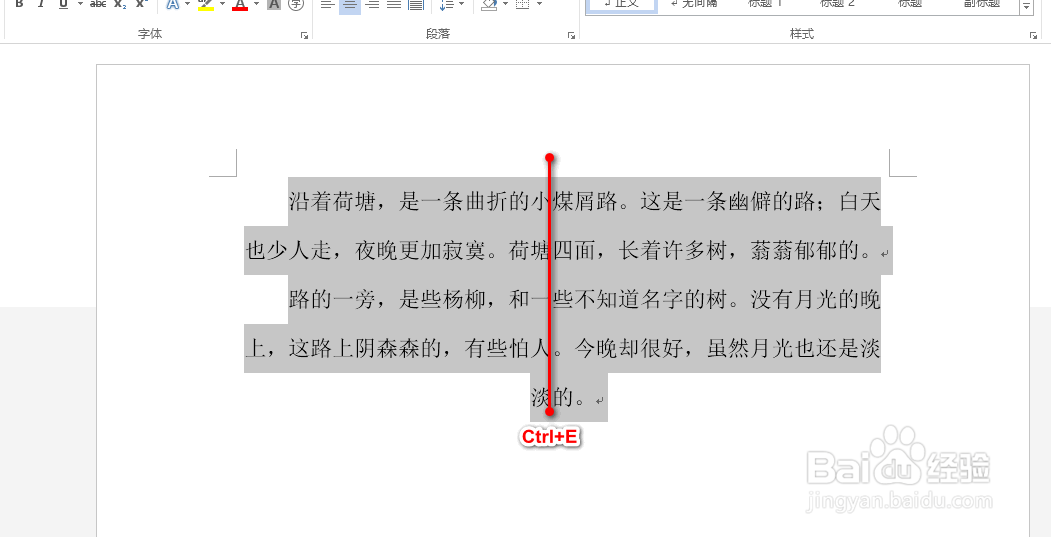
Task: Apply red font color
Action: pyautogui.click(x=240, y=4)
